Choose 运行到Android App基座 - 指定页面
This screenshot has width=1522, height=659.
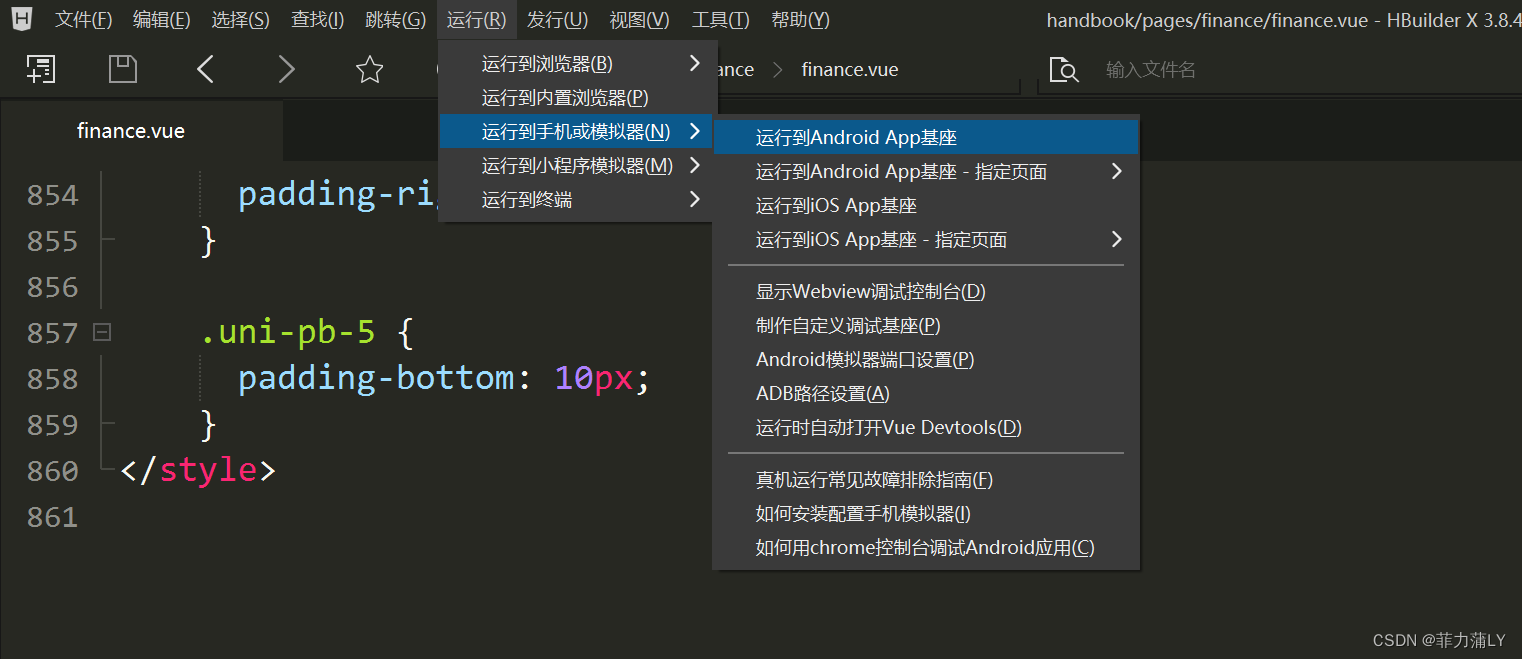click(x=926, y=172)
